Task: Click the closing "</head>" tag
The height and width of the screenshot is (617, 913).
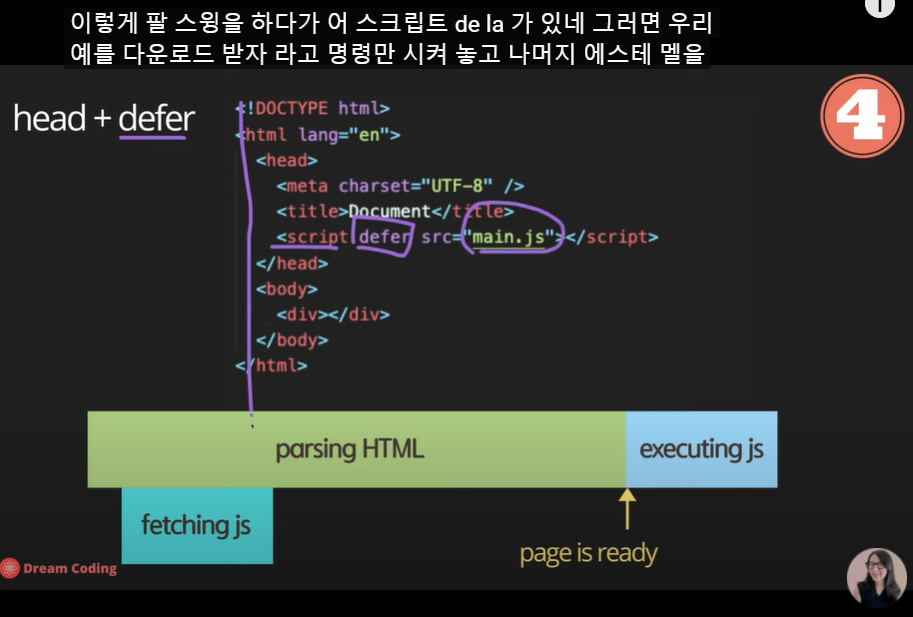Action: tap(292, 263)
